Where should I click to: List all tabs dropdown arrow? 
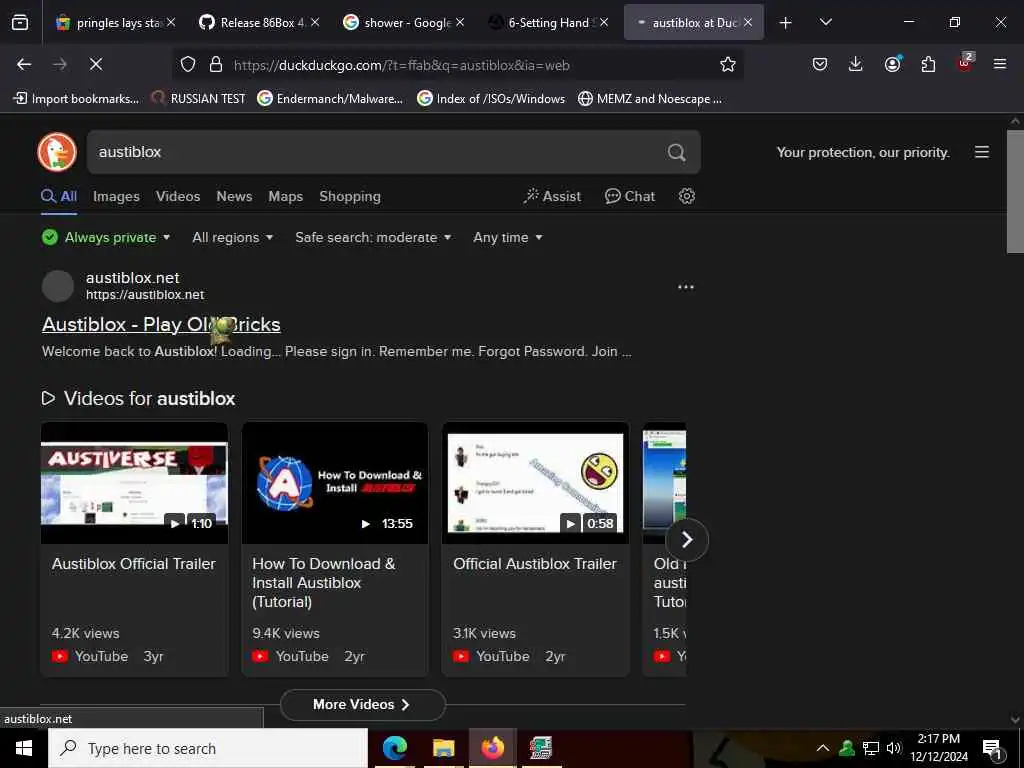(825, 22)
